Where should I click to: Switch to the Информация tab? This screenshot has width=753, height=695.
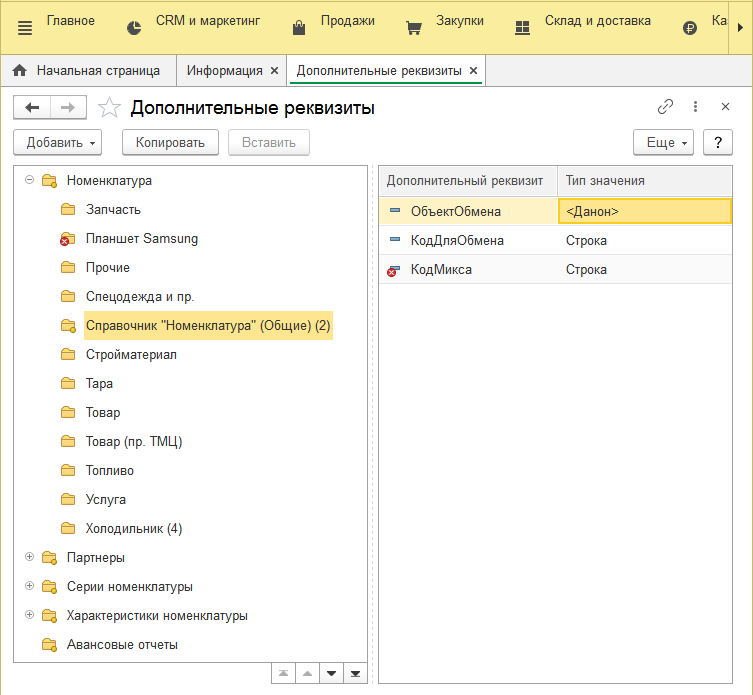coord(225,71)
